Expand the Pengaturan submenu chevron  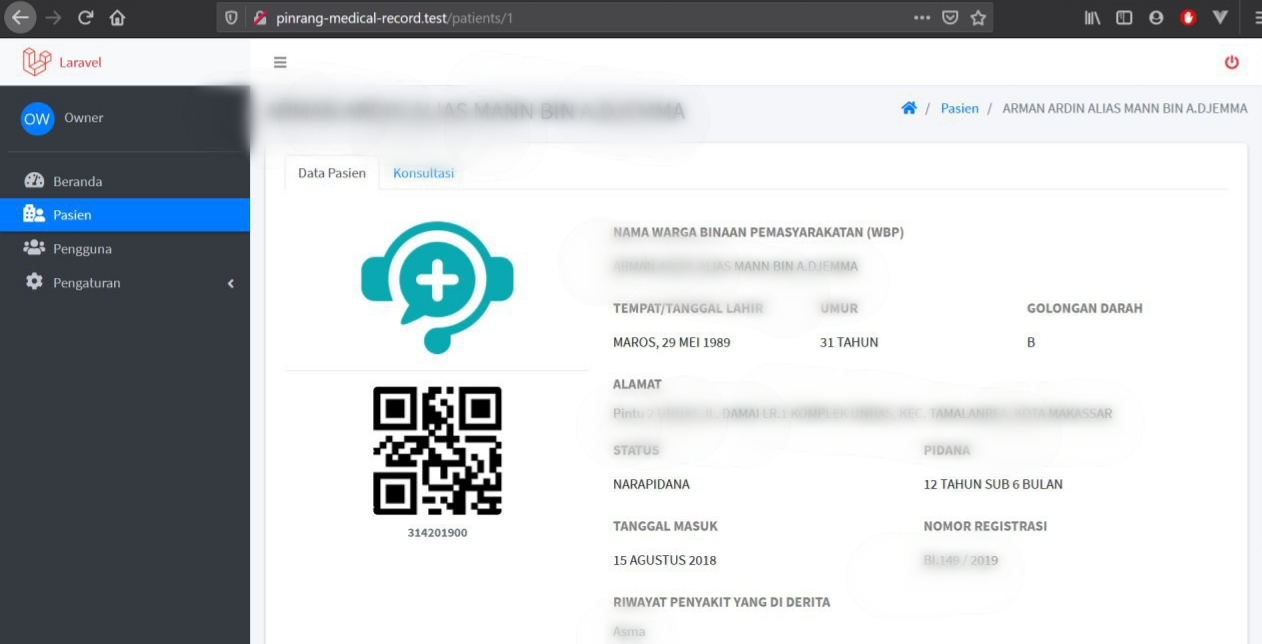231,283
